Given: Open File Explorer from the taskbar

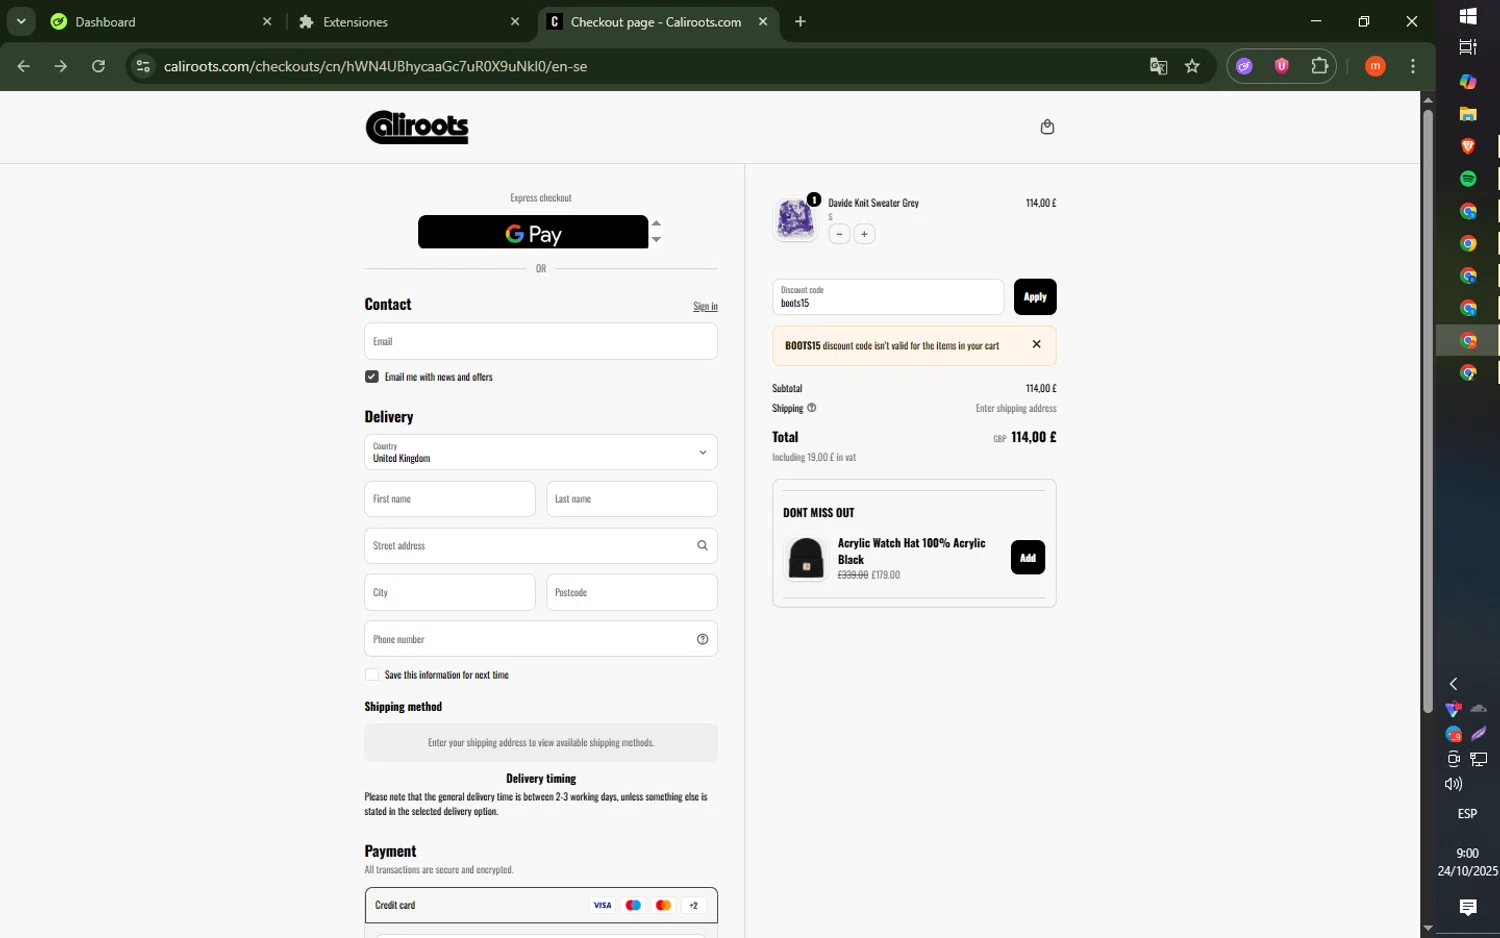Looking at the screenshot, I should (1468, 114).
